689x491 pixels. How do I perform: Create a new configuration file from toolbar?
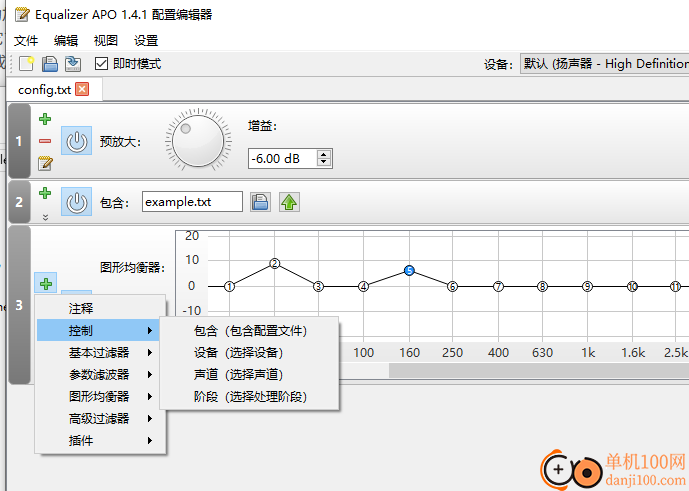coord(26,64)
